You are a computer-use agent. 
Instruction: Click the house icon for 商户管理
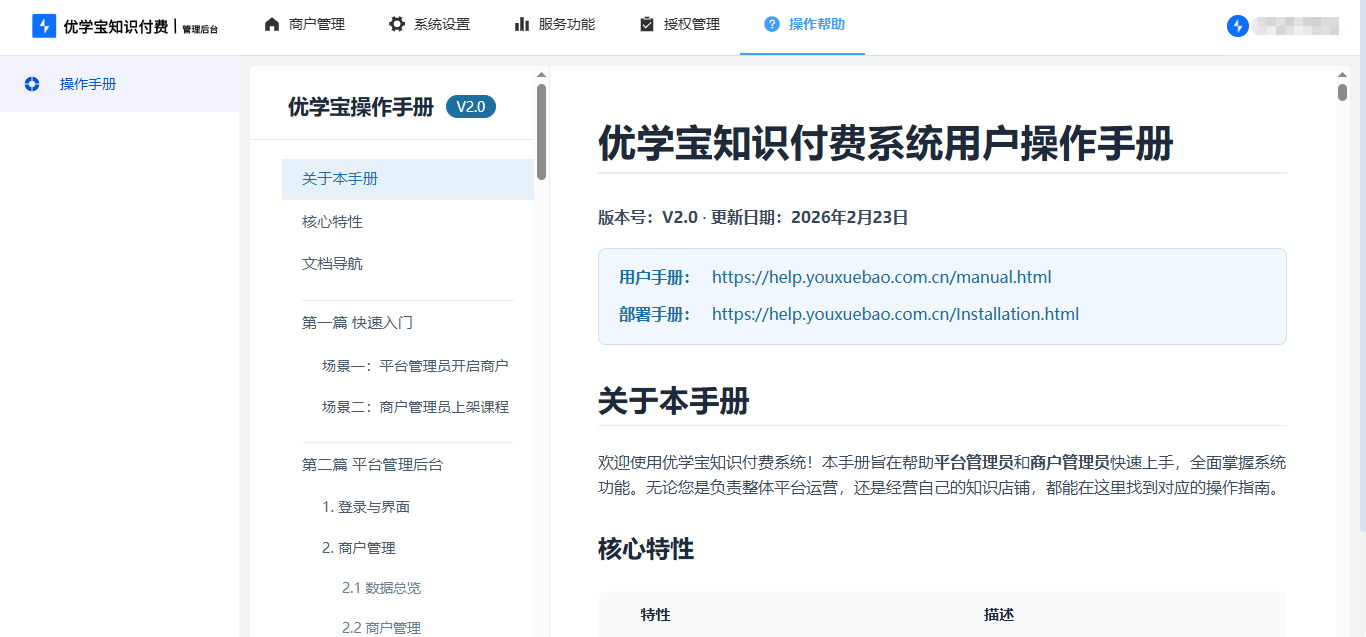272,24
